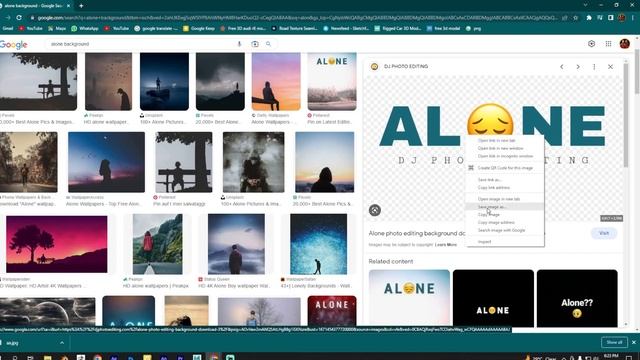Open the WhatsApp bookmark
Screen dimensions: 640x360
coord(85,29)
